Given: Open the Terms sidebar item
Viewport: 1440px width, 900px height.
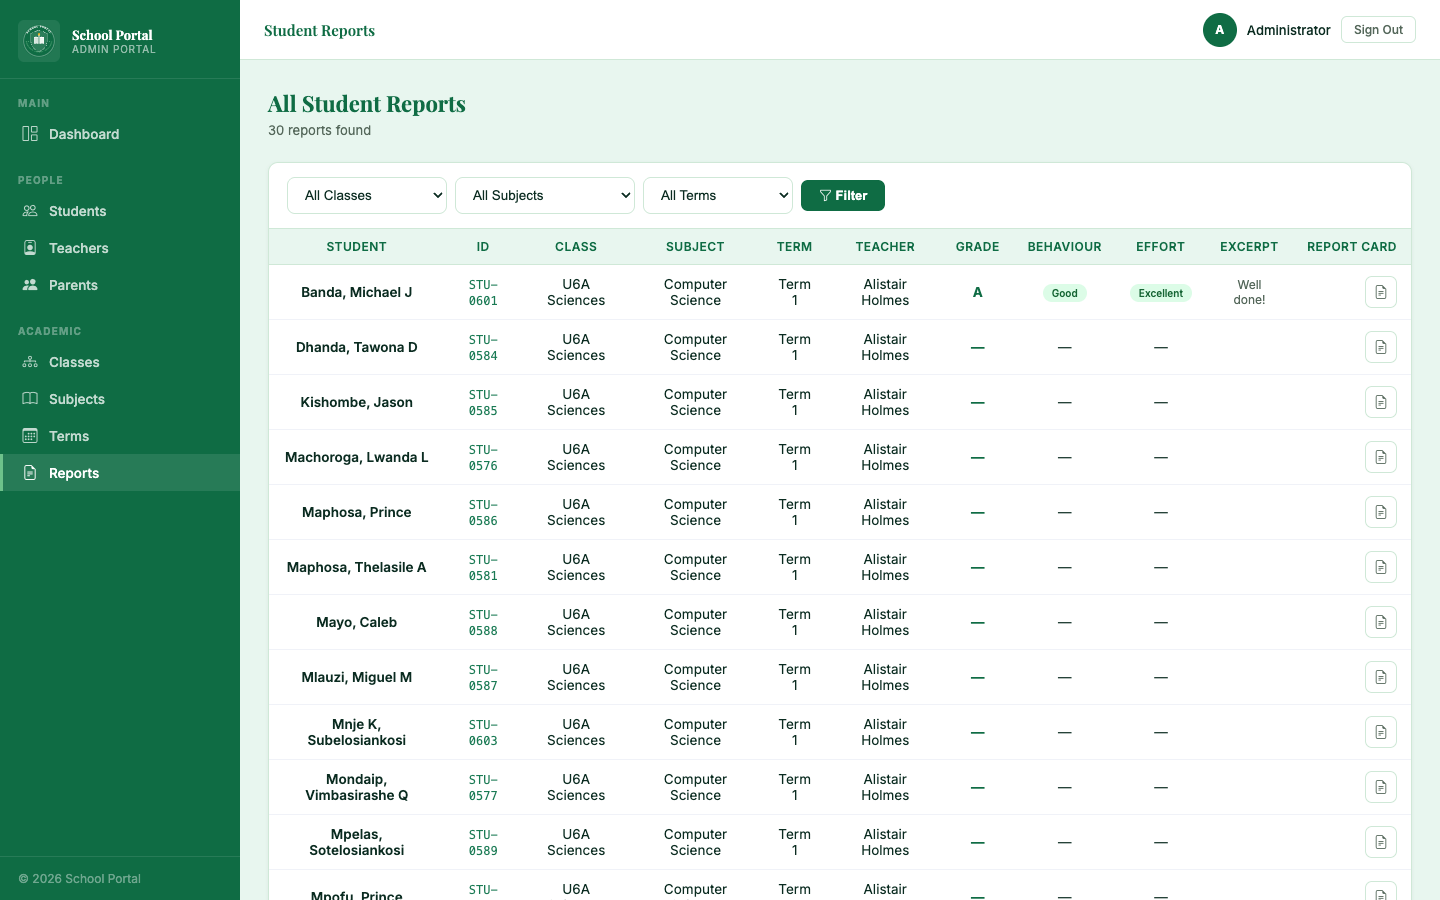Looking at the screenshot, I should pos(69,436).
